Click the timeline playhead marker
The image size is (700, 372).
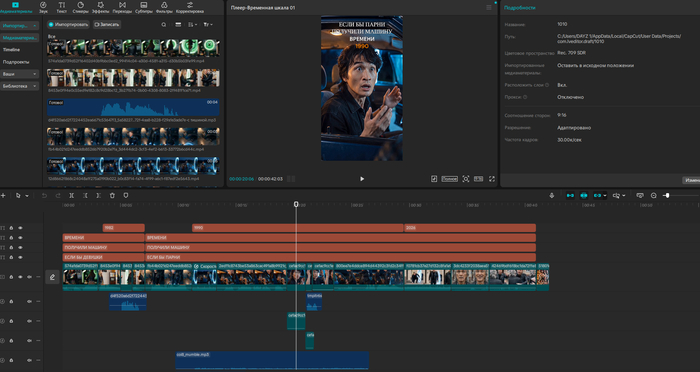click(296, 204)
